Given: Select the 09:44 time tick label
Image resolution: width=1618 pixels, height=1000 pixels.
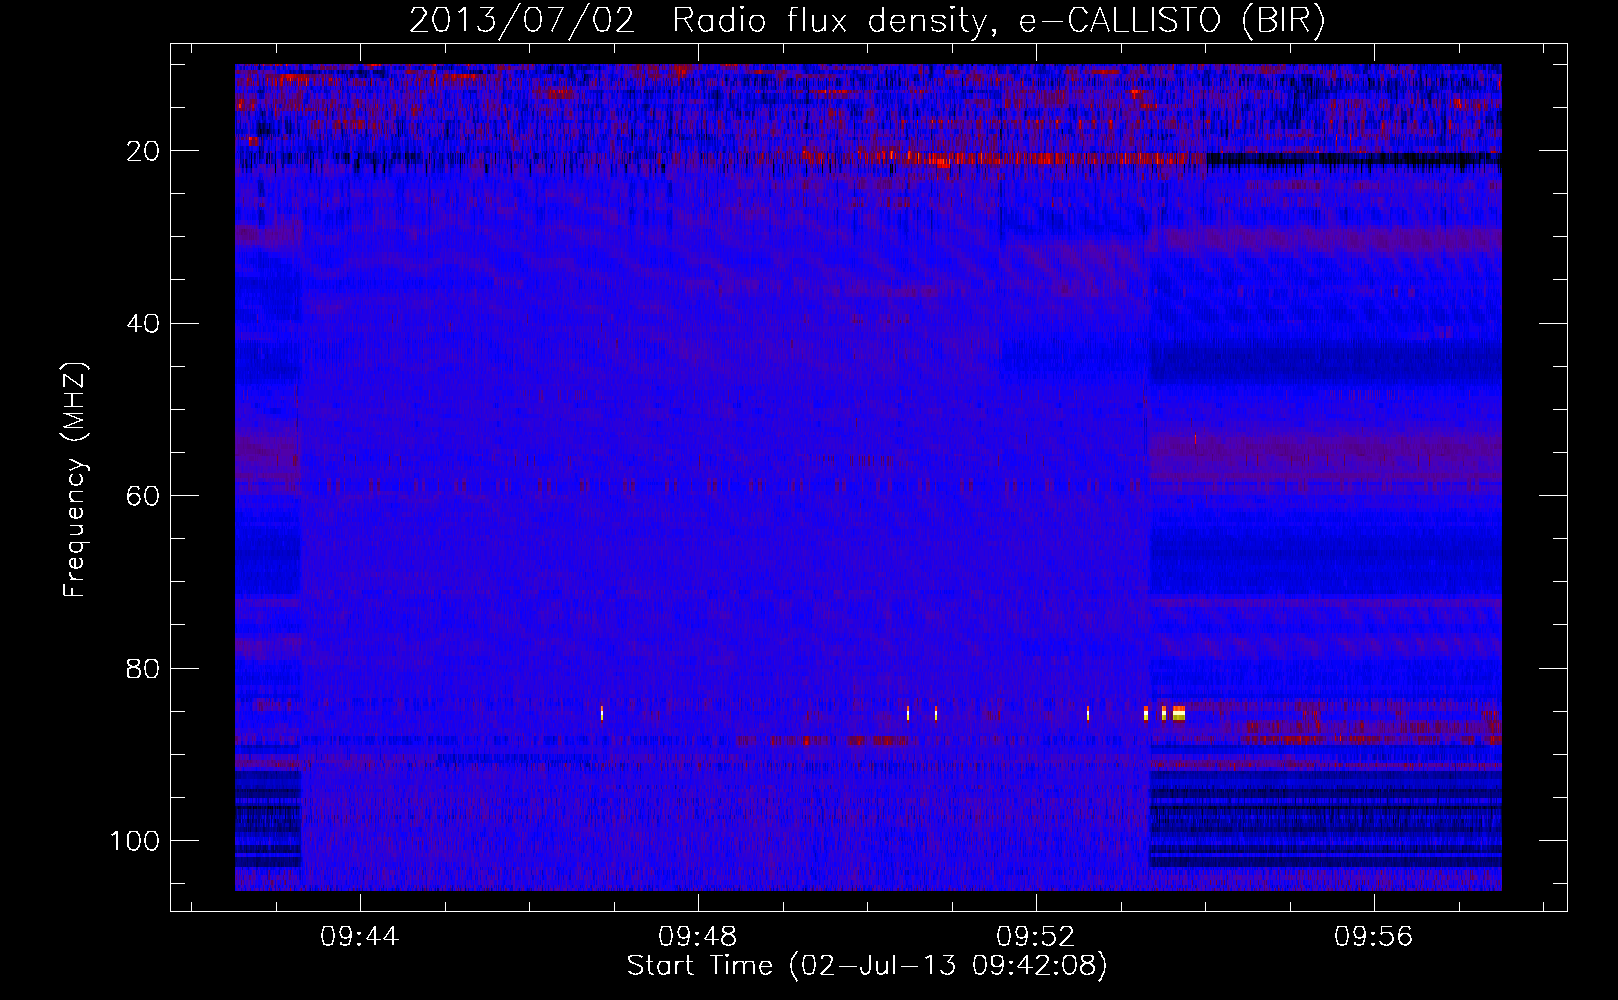Looking at the screenshot, I should 359,937.
